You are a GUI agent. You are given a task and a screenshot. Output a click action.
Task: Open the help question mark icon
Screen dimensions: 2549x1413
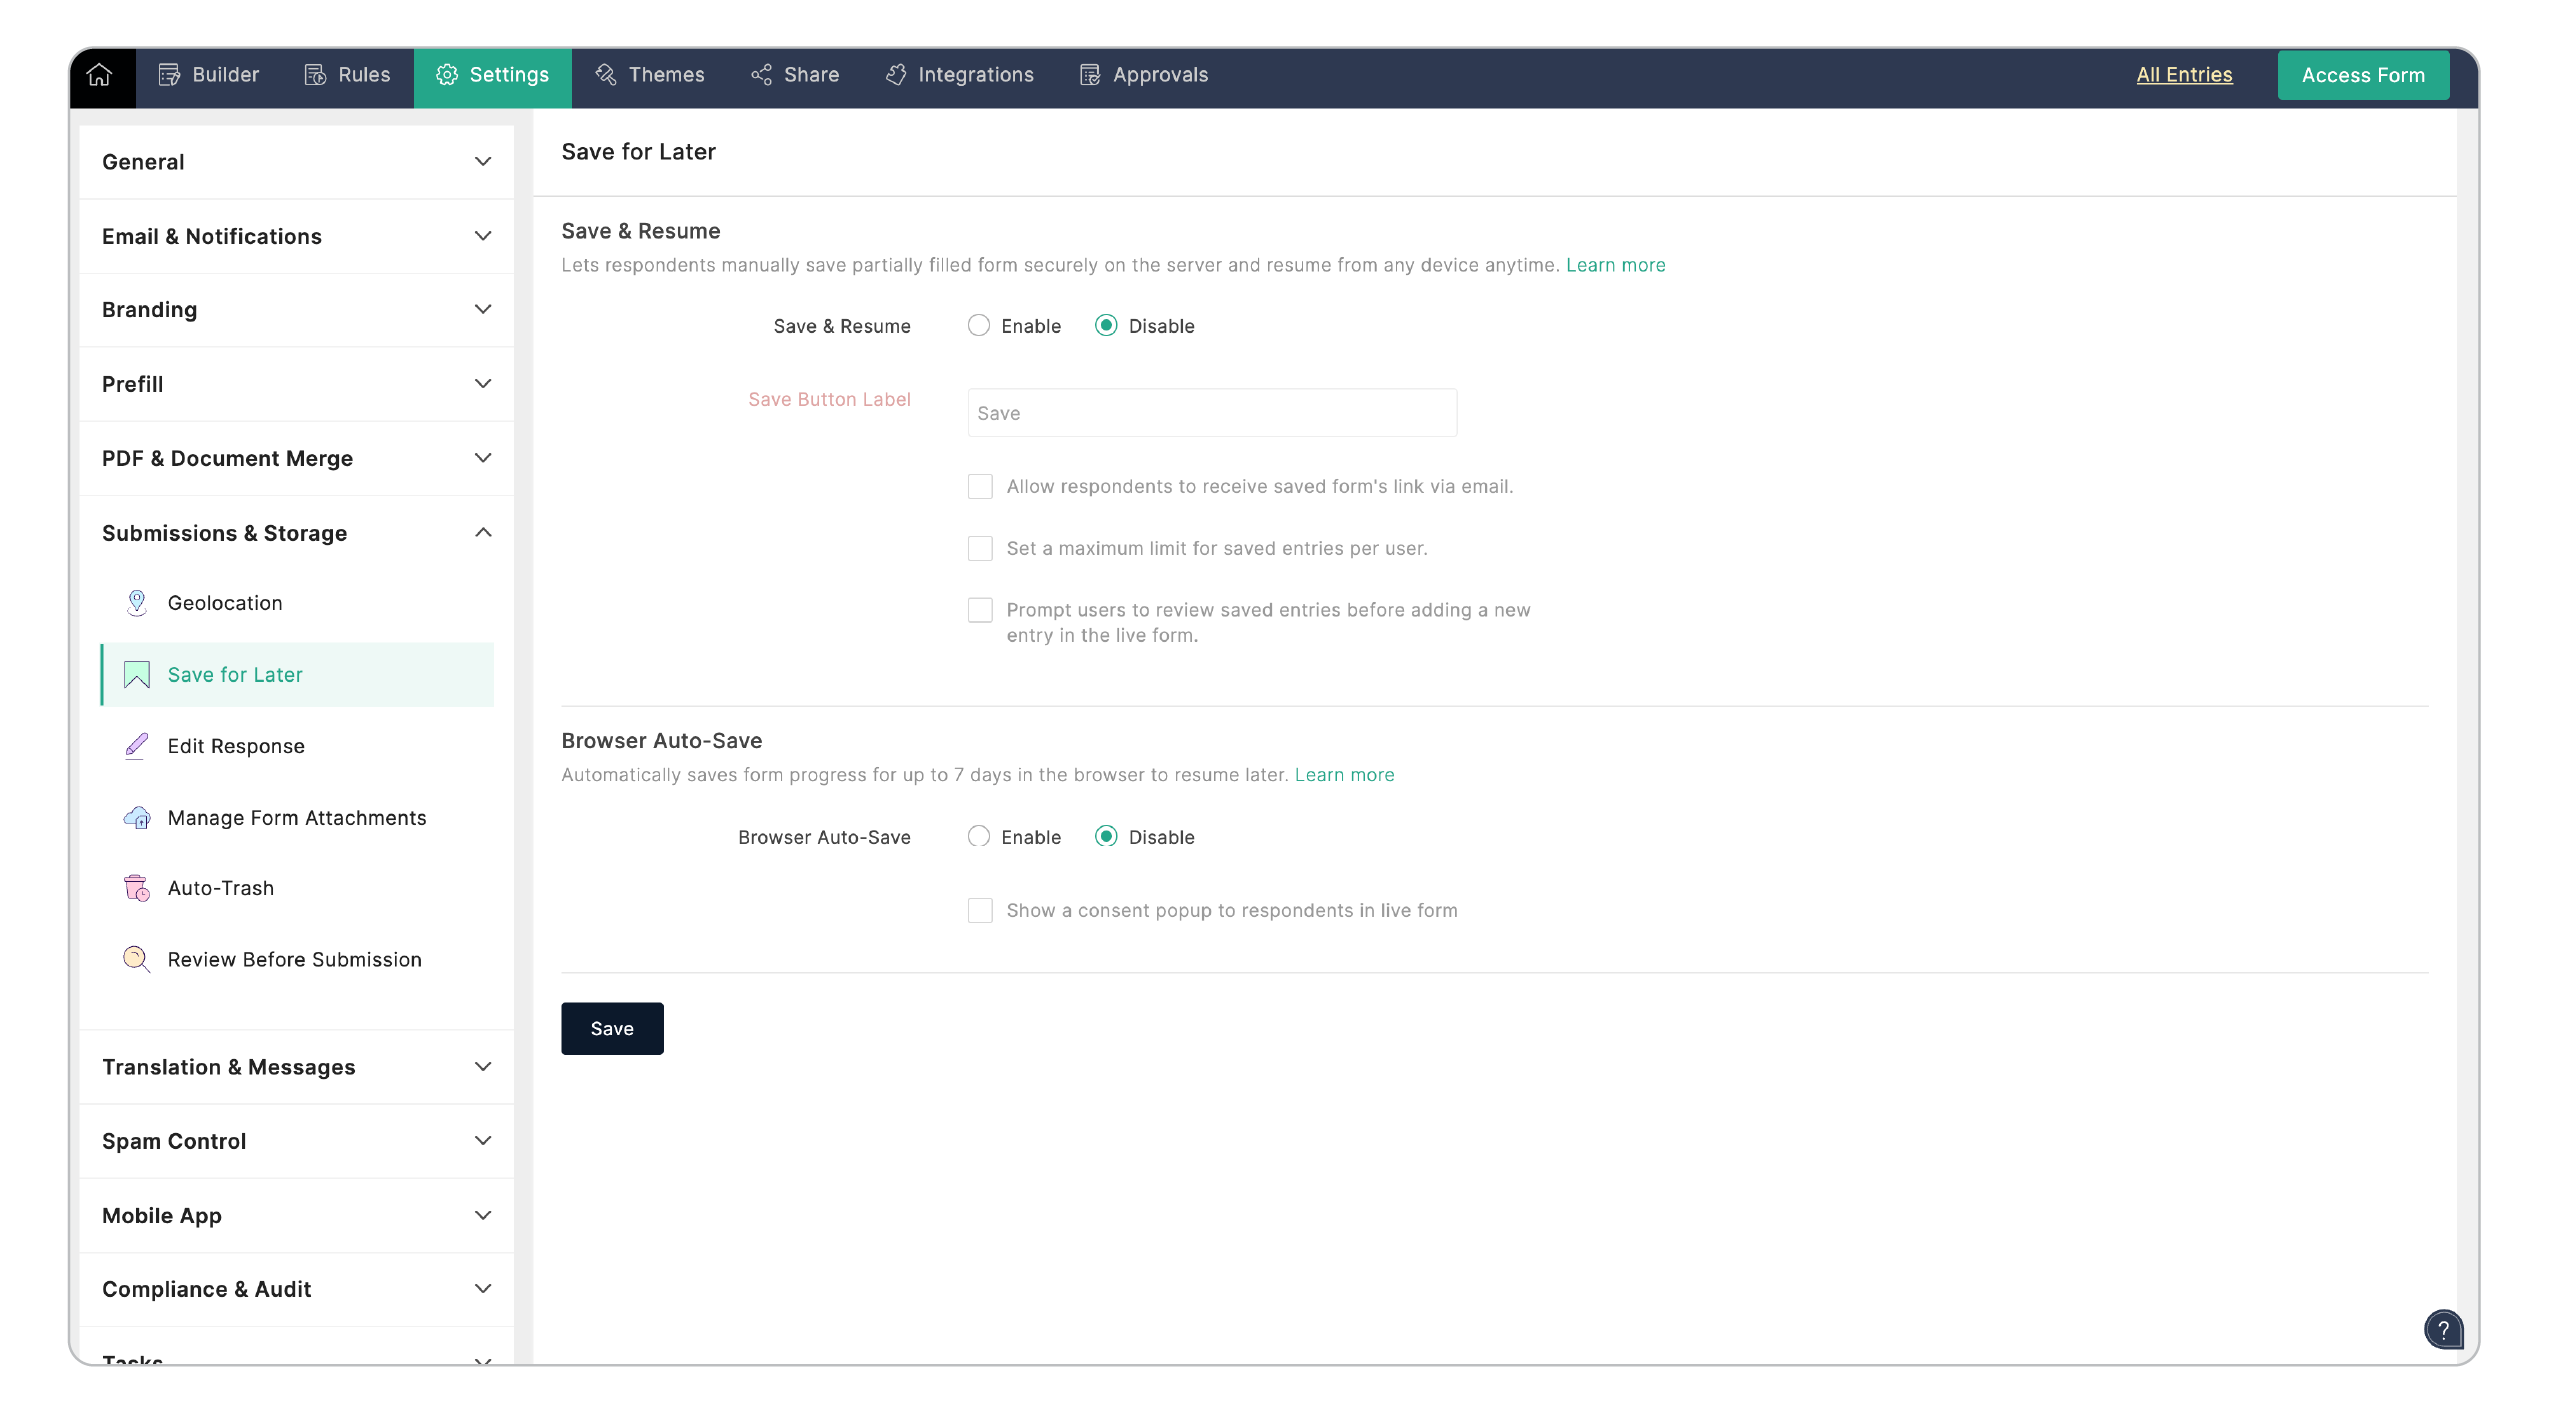tap(2444, 1329)
